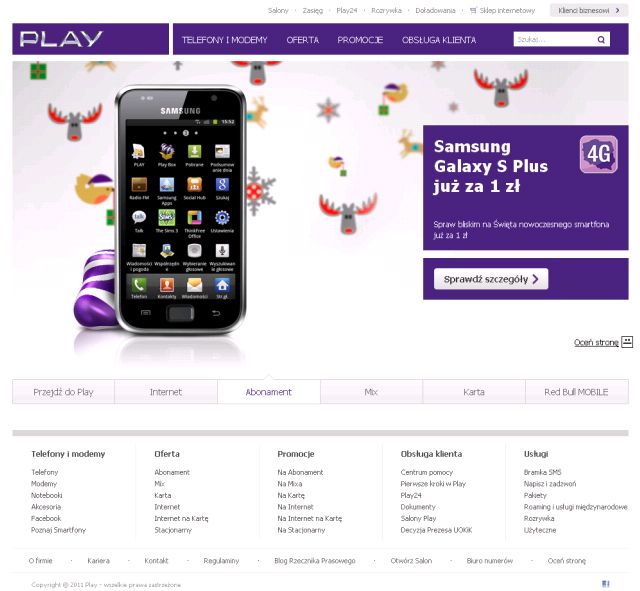Open the Telefony i Modemy menu
Image resolution: width=640 pixels, height=591 pixels.
224,40
